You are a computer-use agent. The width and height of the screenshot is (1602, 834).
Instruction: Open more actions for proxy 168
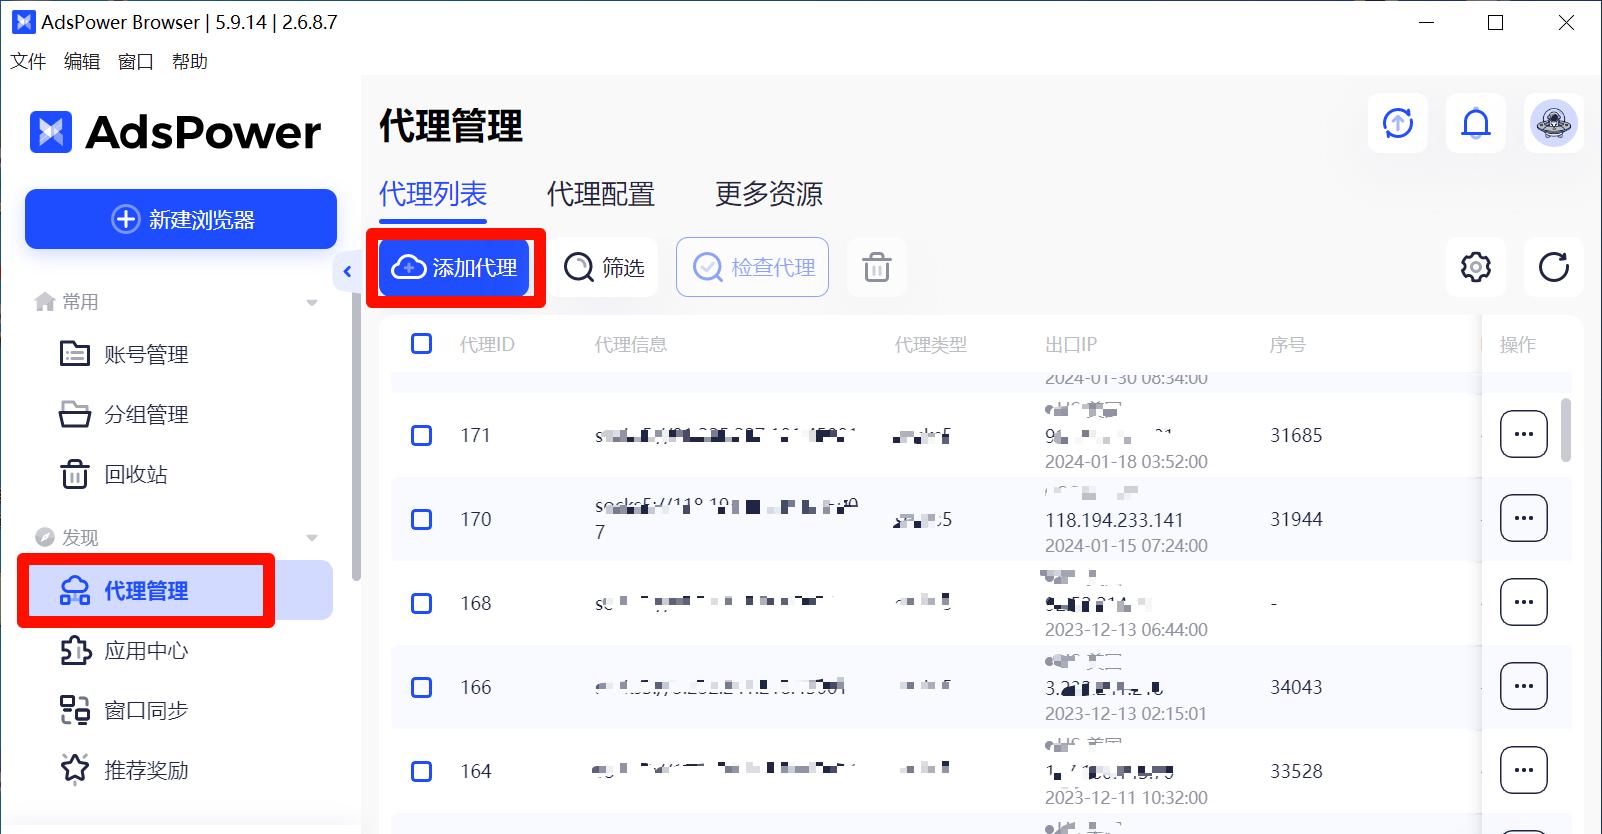click(x=1523, y=602)
